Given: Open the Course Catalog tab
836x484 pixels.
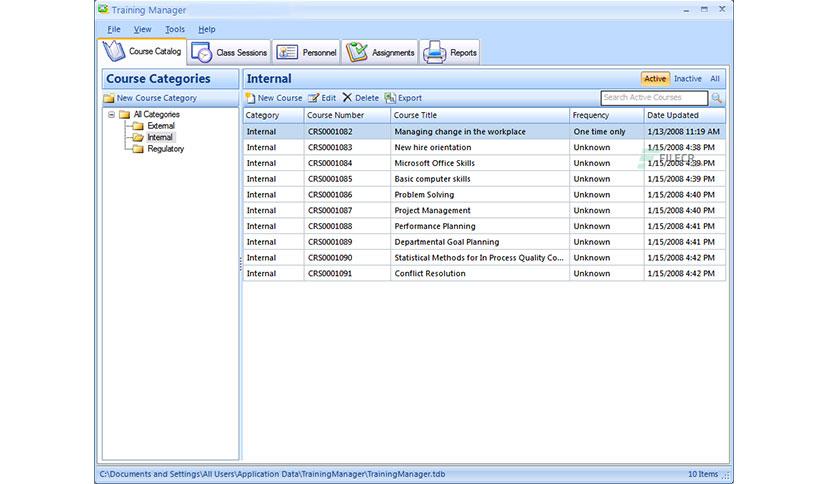Looking at the screenshot, I should coord(142,52).
